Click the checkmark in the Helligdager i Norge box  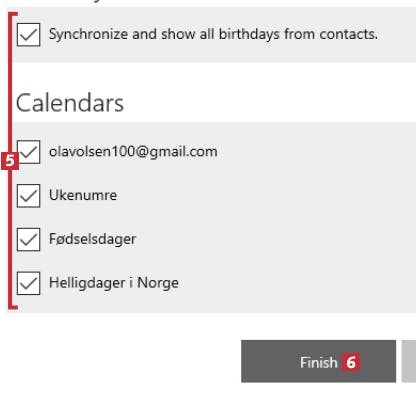coord(28,283)
